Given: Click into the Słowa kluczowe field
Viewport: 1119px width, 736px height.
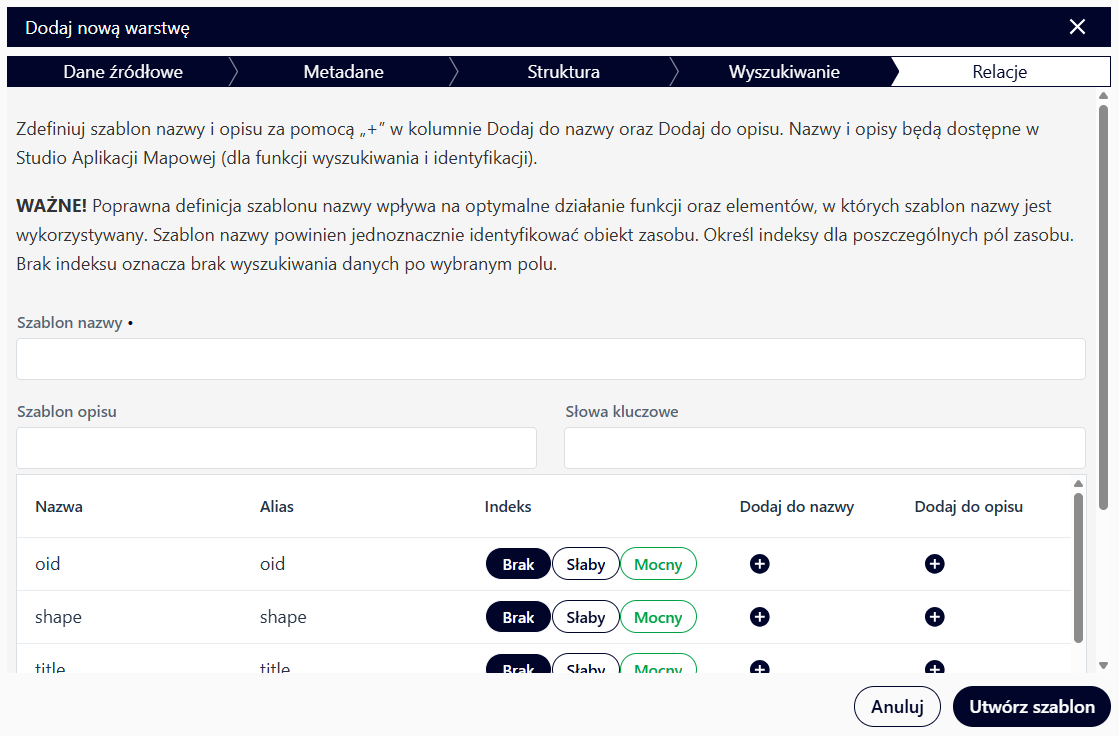Looking at the screenshot, I should [x=824, y=448].
